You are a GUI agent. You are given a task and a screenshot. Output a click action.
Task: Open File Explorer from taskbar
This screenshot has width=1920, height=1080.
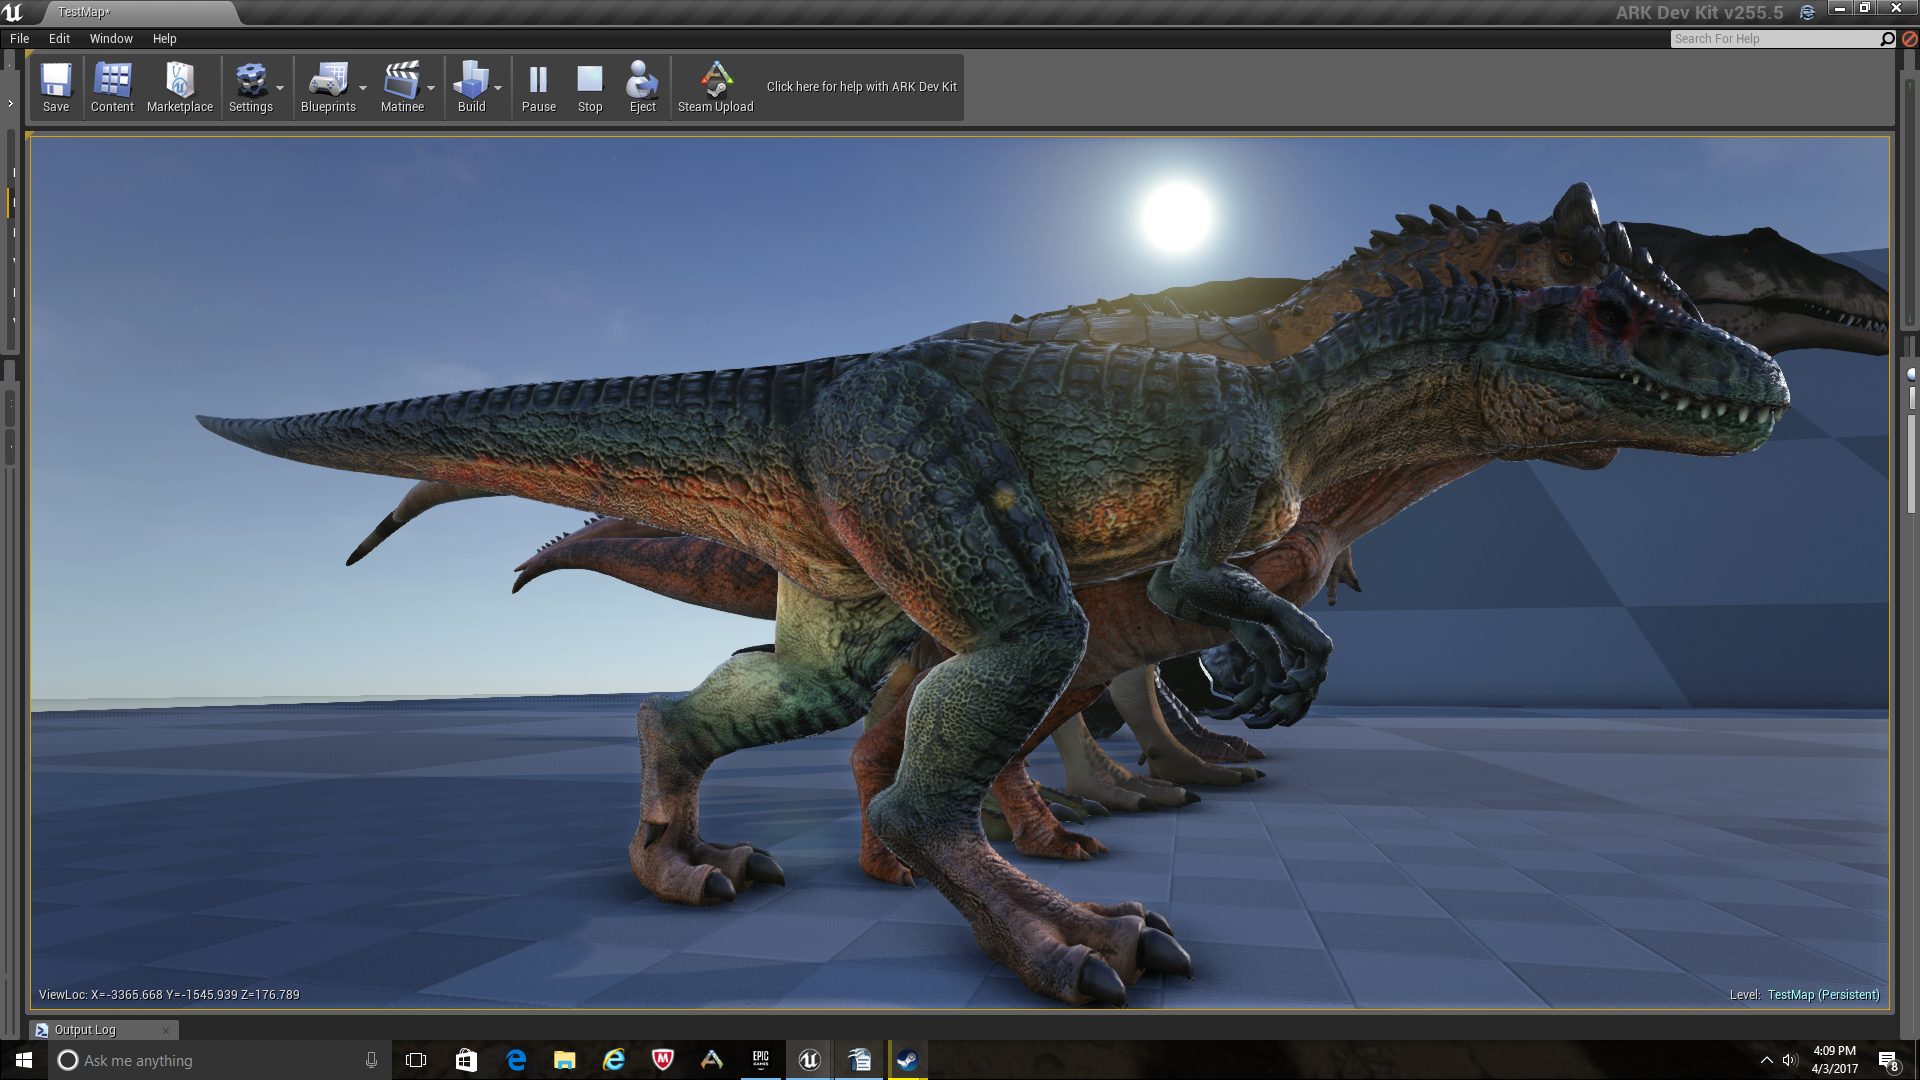[565, 1060]
